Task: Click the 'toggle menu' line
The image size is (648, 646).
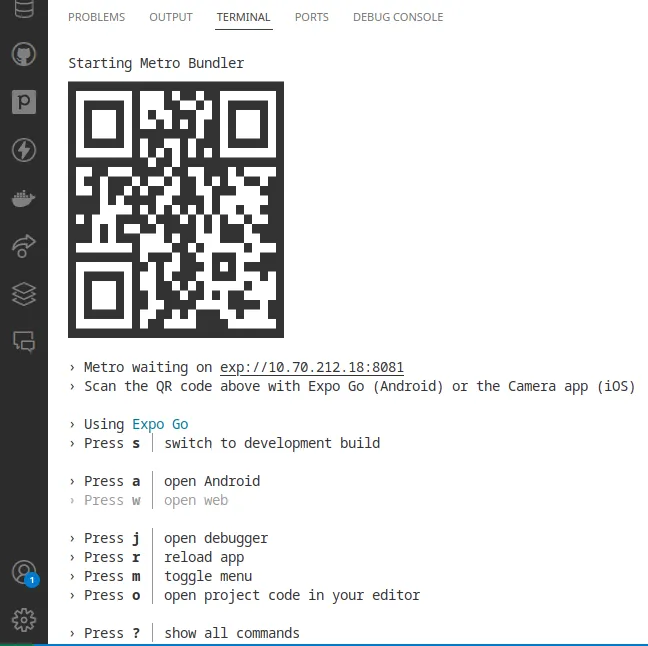Action: pos(208,576)
